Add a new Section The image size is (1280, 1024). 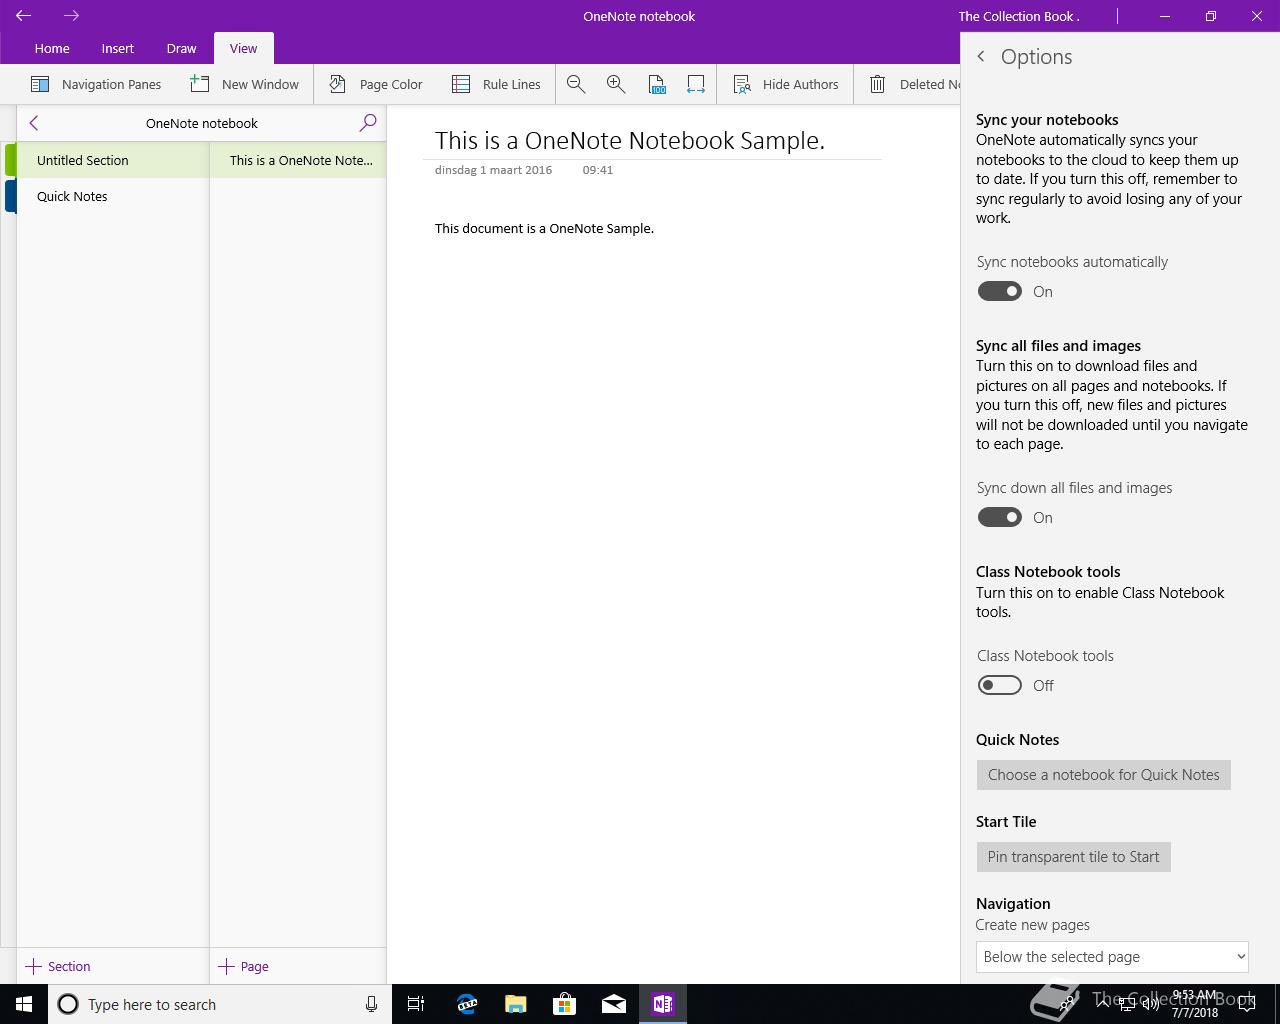coord(58,966)
